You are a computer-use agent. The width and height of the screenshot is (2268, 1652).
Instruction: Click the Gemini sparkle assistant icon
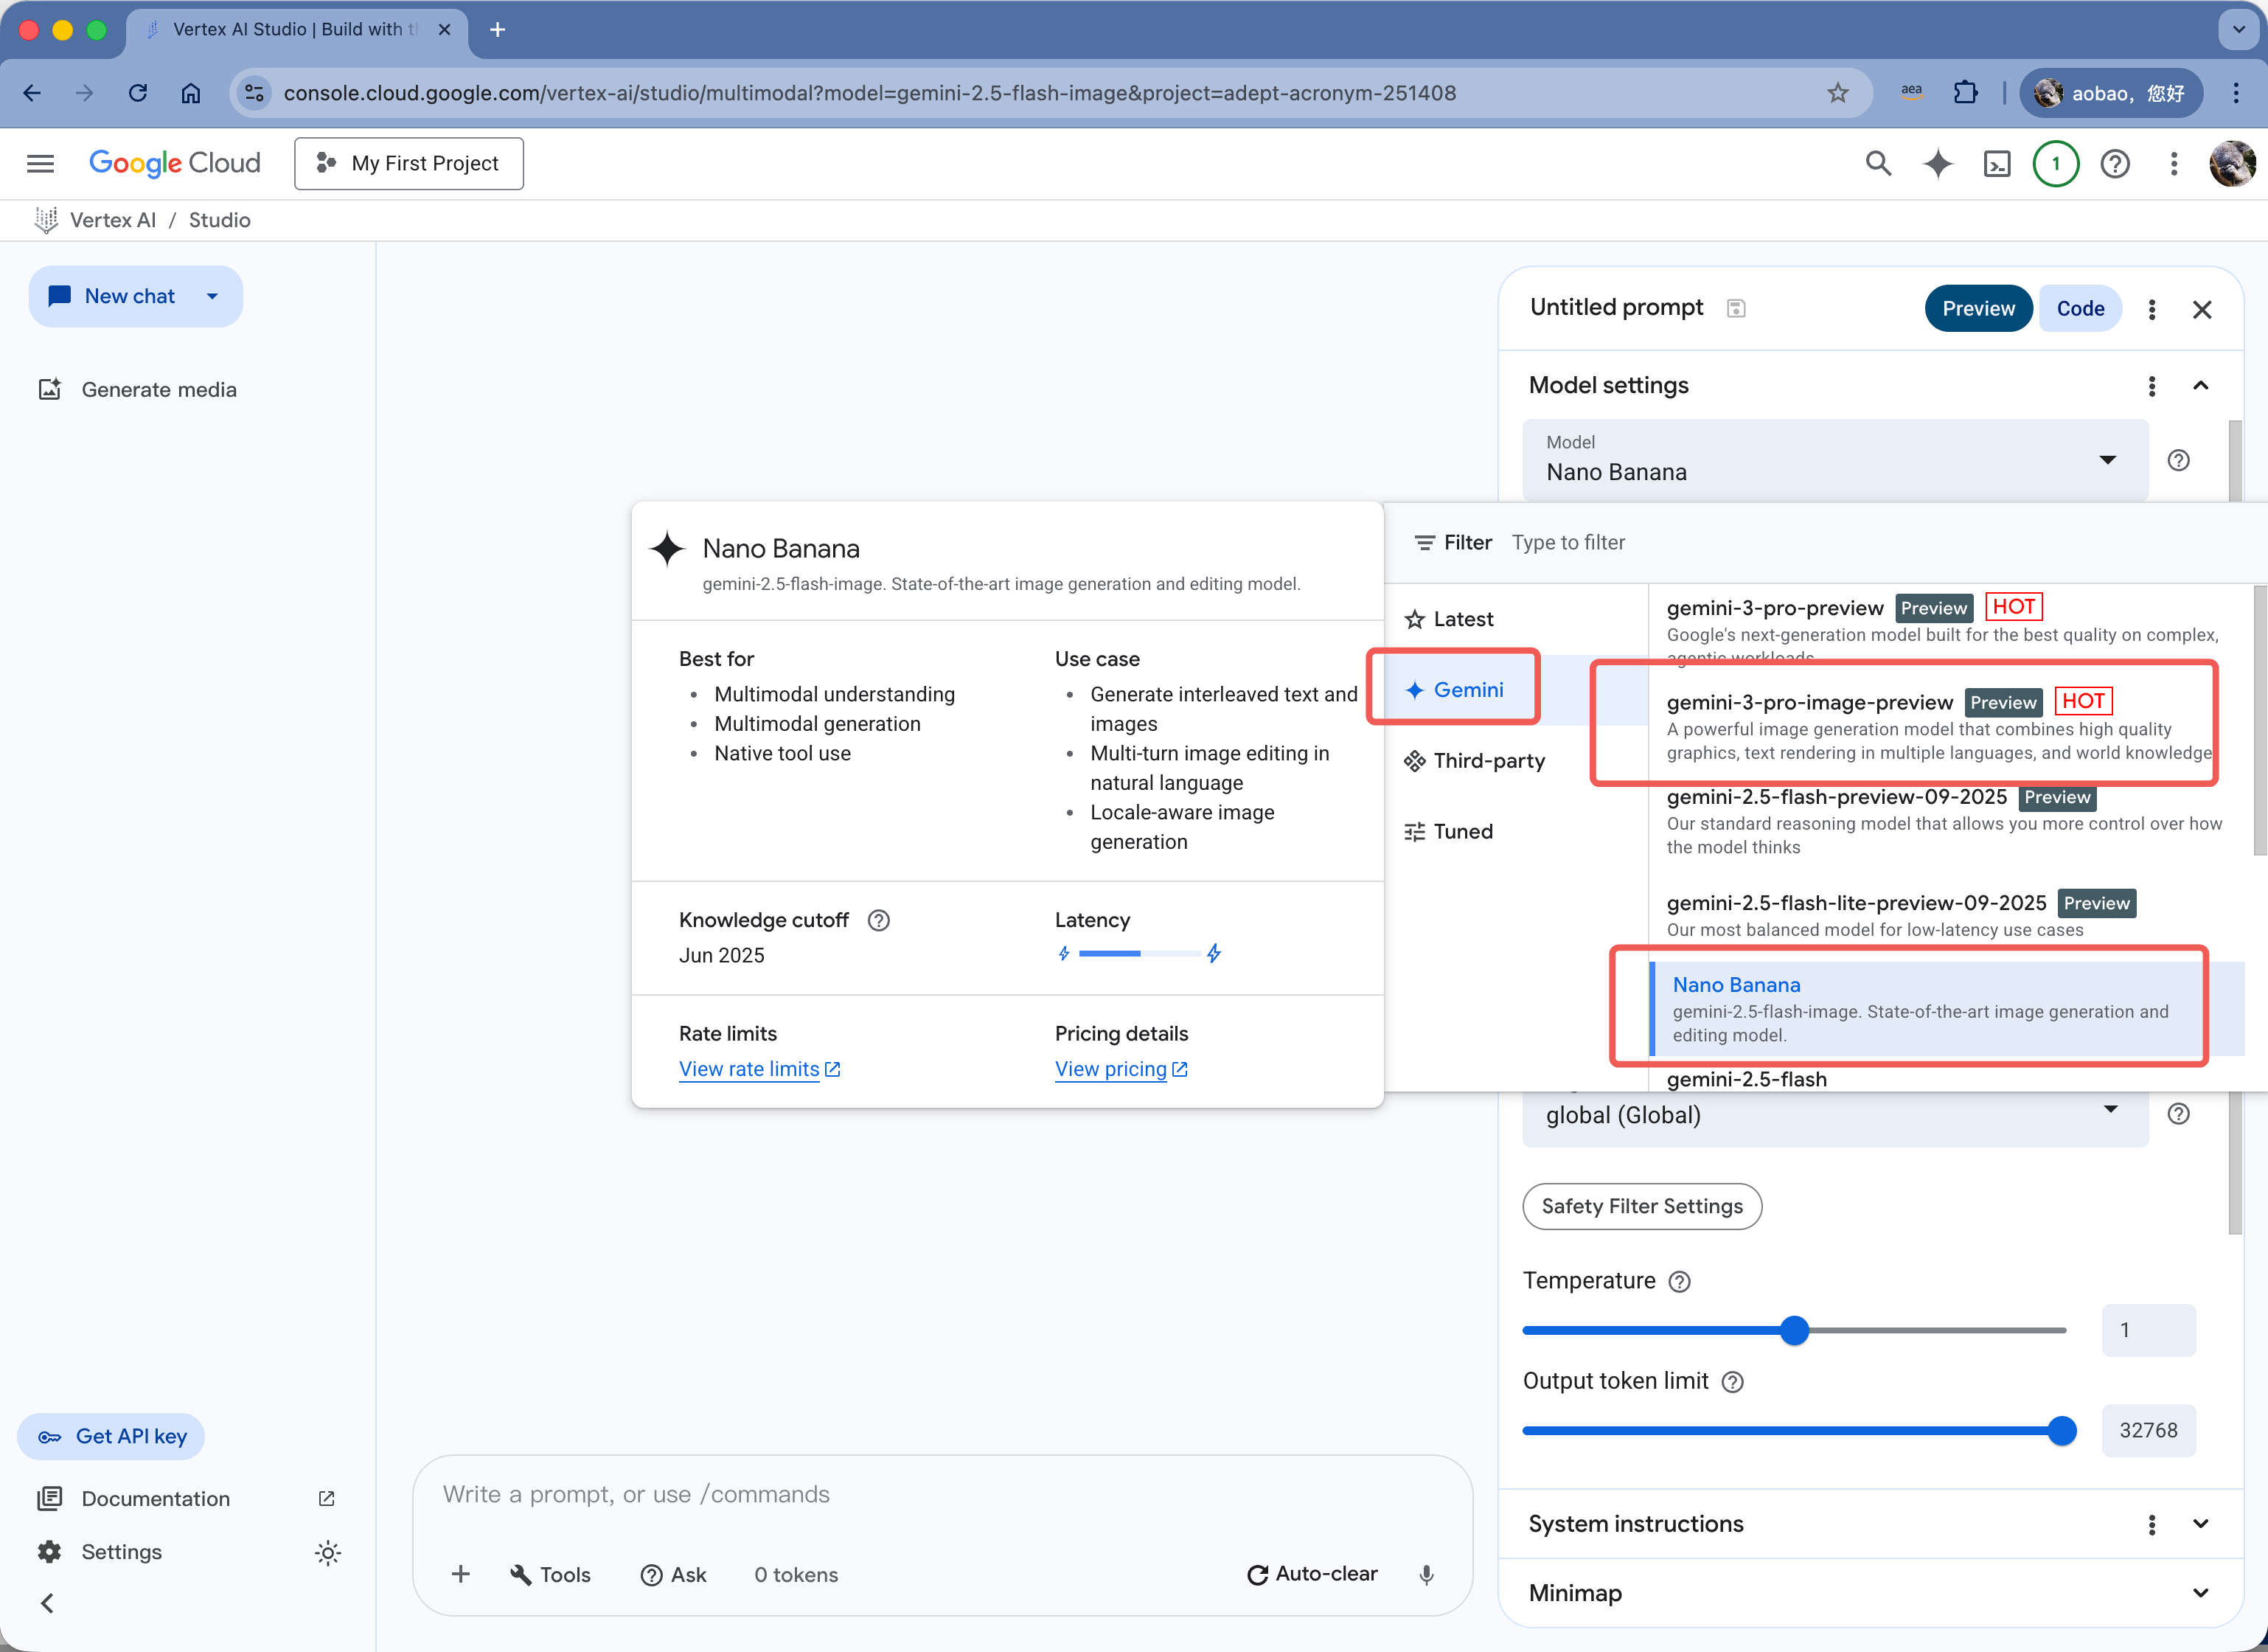point(1937,164)
